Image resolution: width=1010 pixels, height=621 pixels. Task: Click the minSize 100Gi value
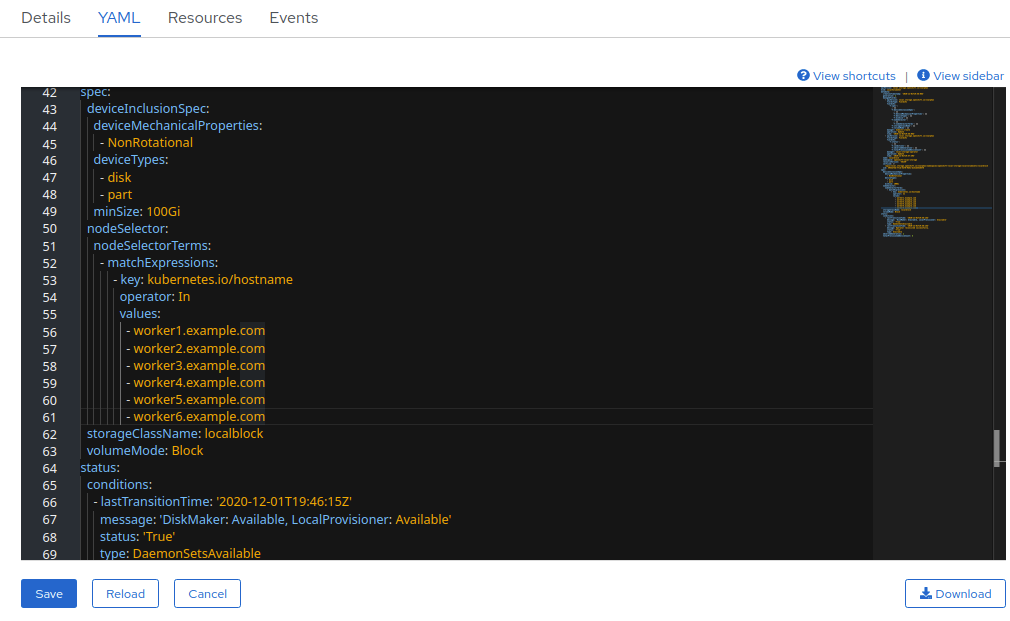click(163, 212)
